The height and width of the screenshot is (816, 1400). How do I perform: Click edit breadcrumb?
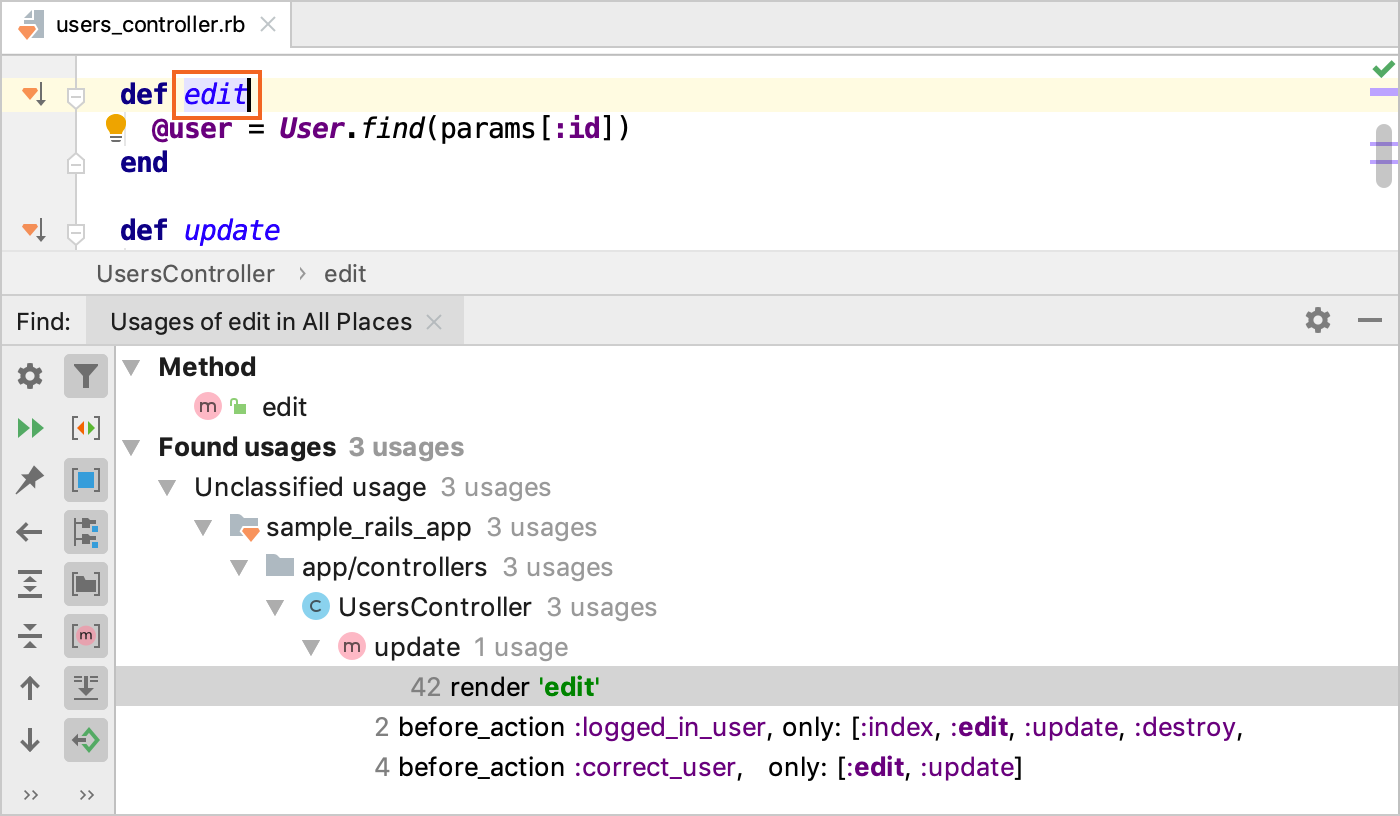pyautogui.click(x=345, y=274)
